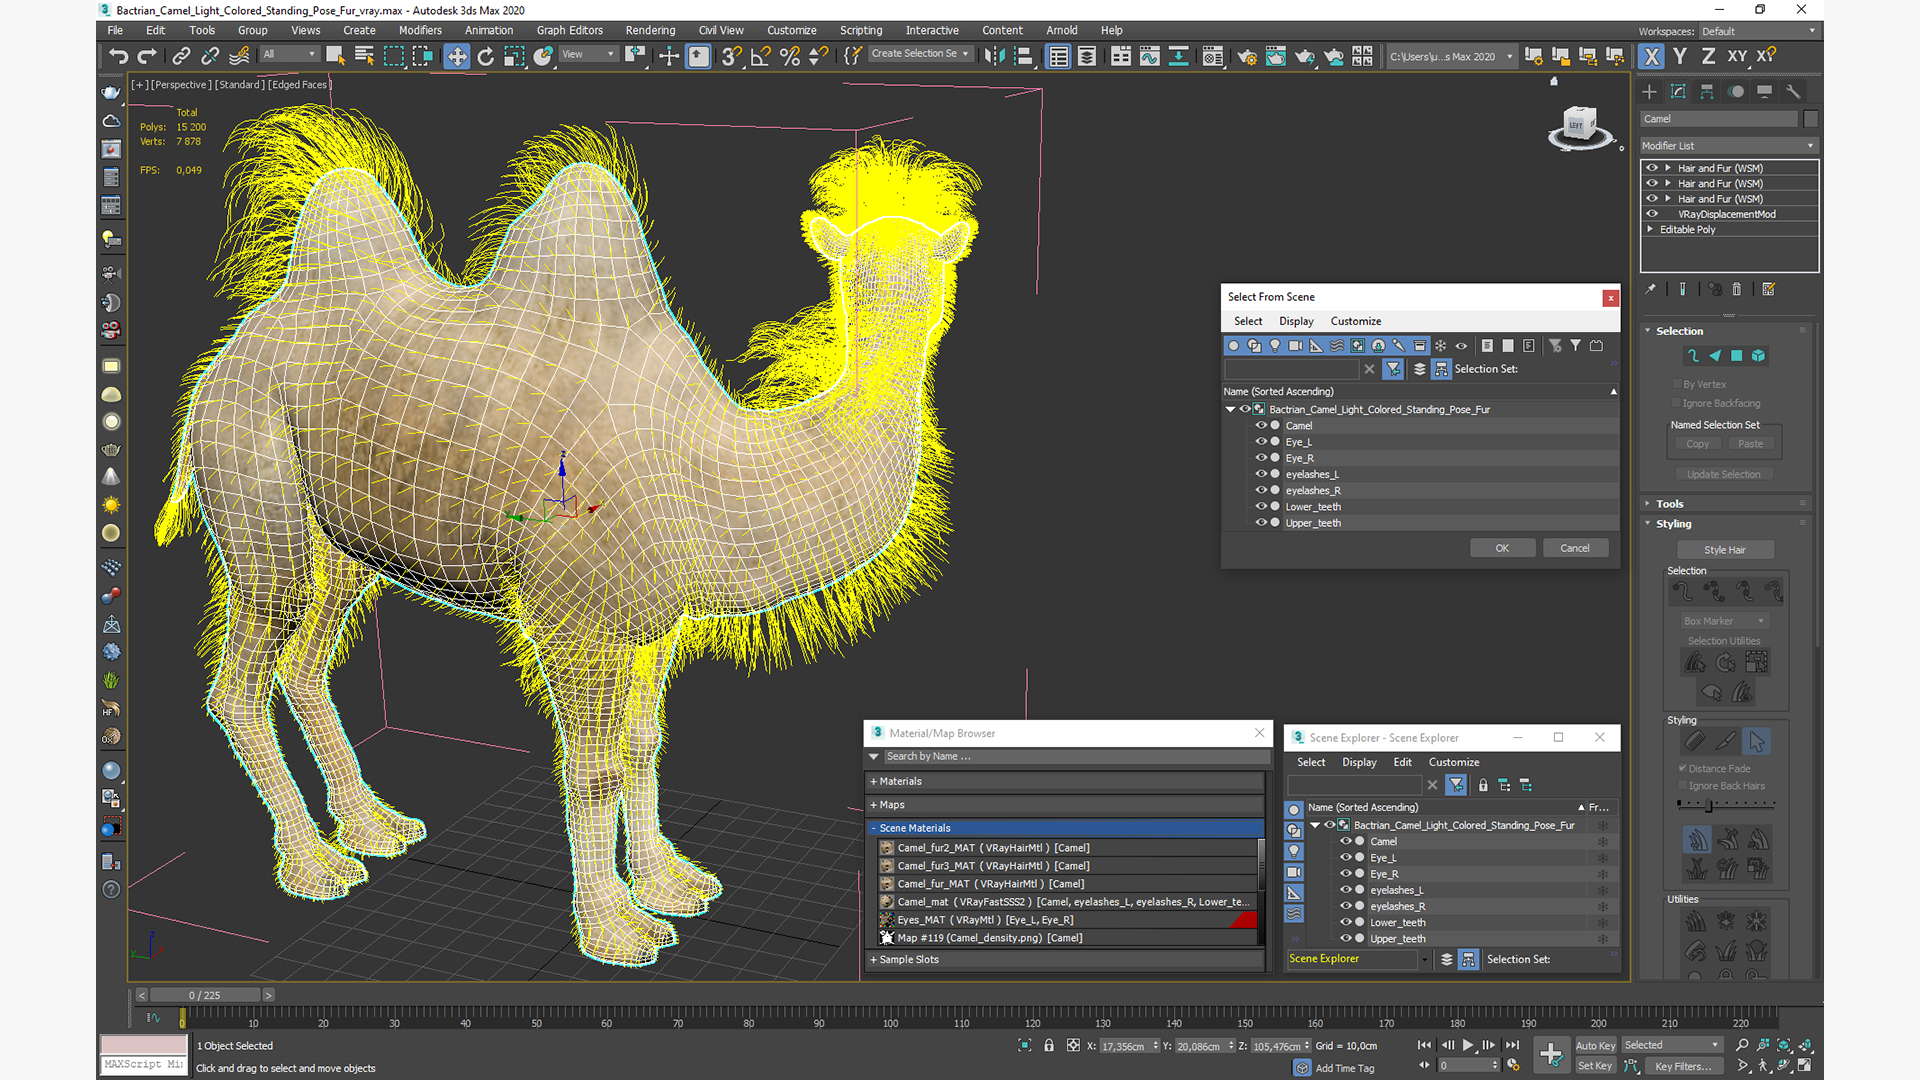
Task: Activate the Select and Move tool
Action: coord(456,56)
